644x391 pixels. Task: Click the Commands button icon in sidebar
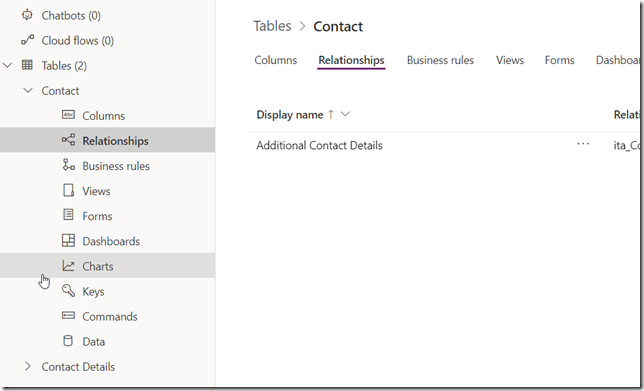coord(68,315)
